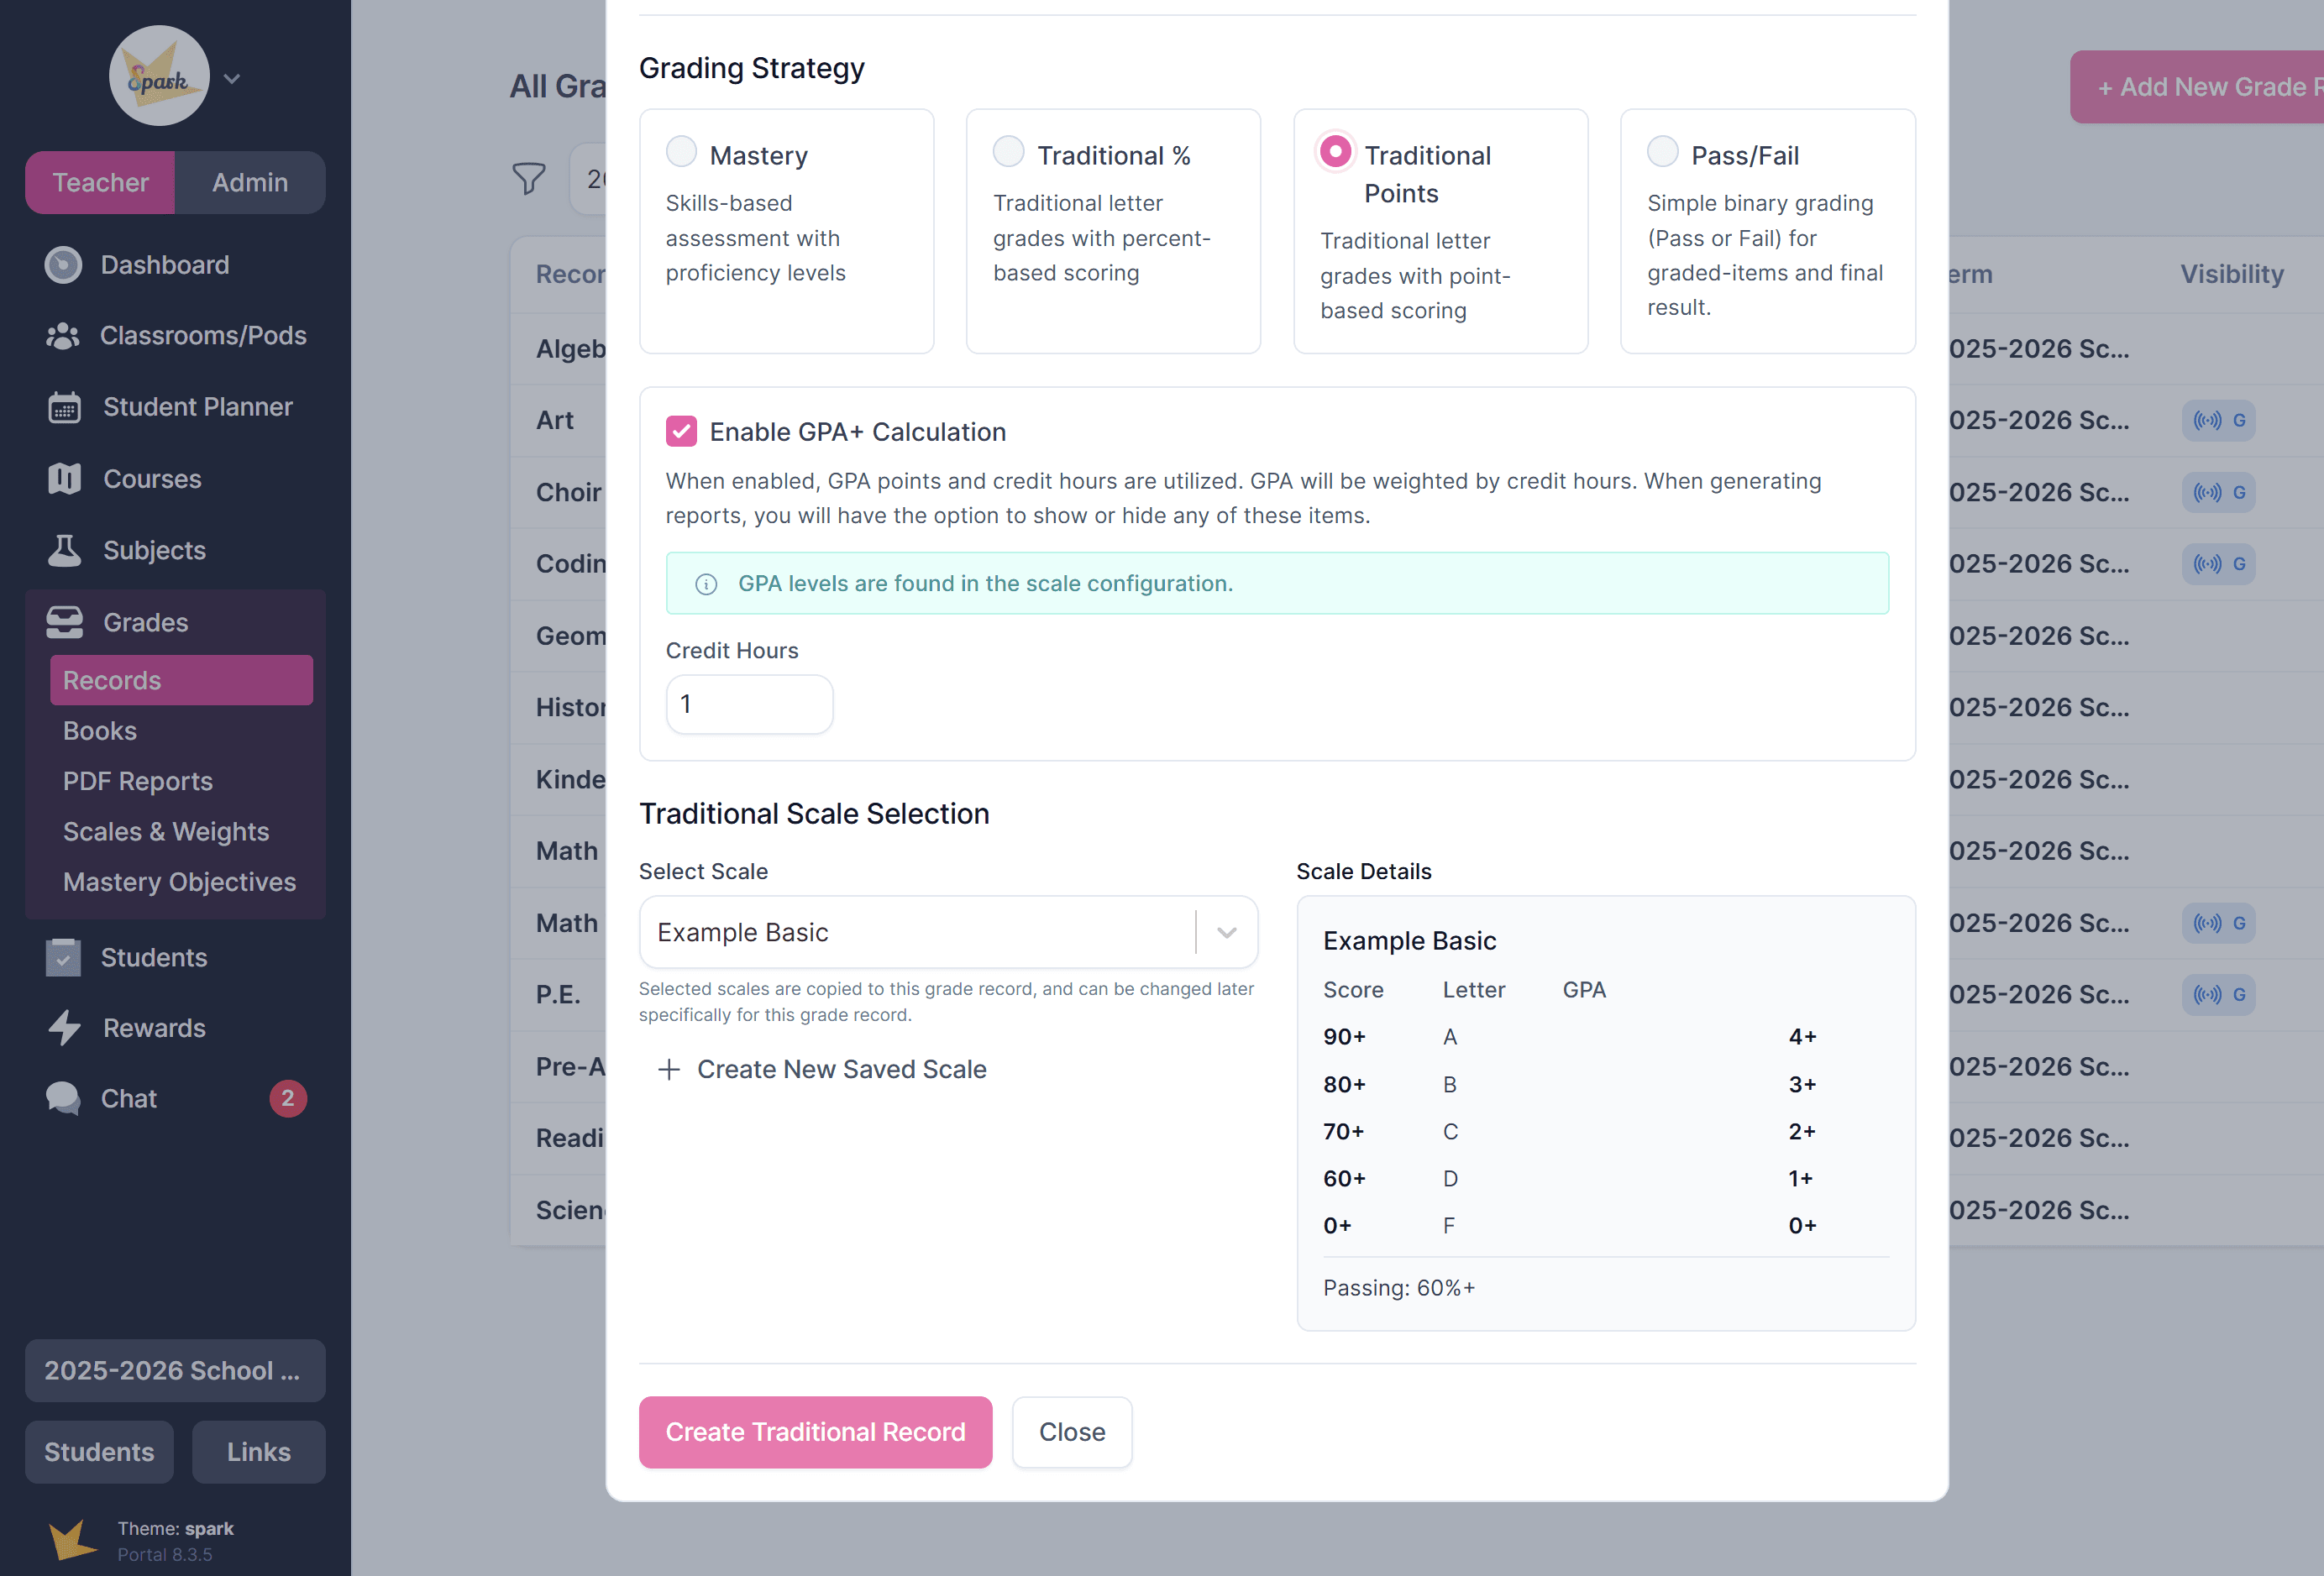The width and height of the screenshot is (2324, 1576).
Task: Click the Credit Hours input field
Action: coord(750,704)
